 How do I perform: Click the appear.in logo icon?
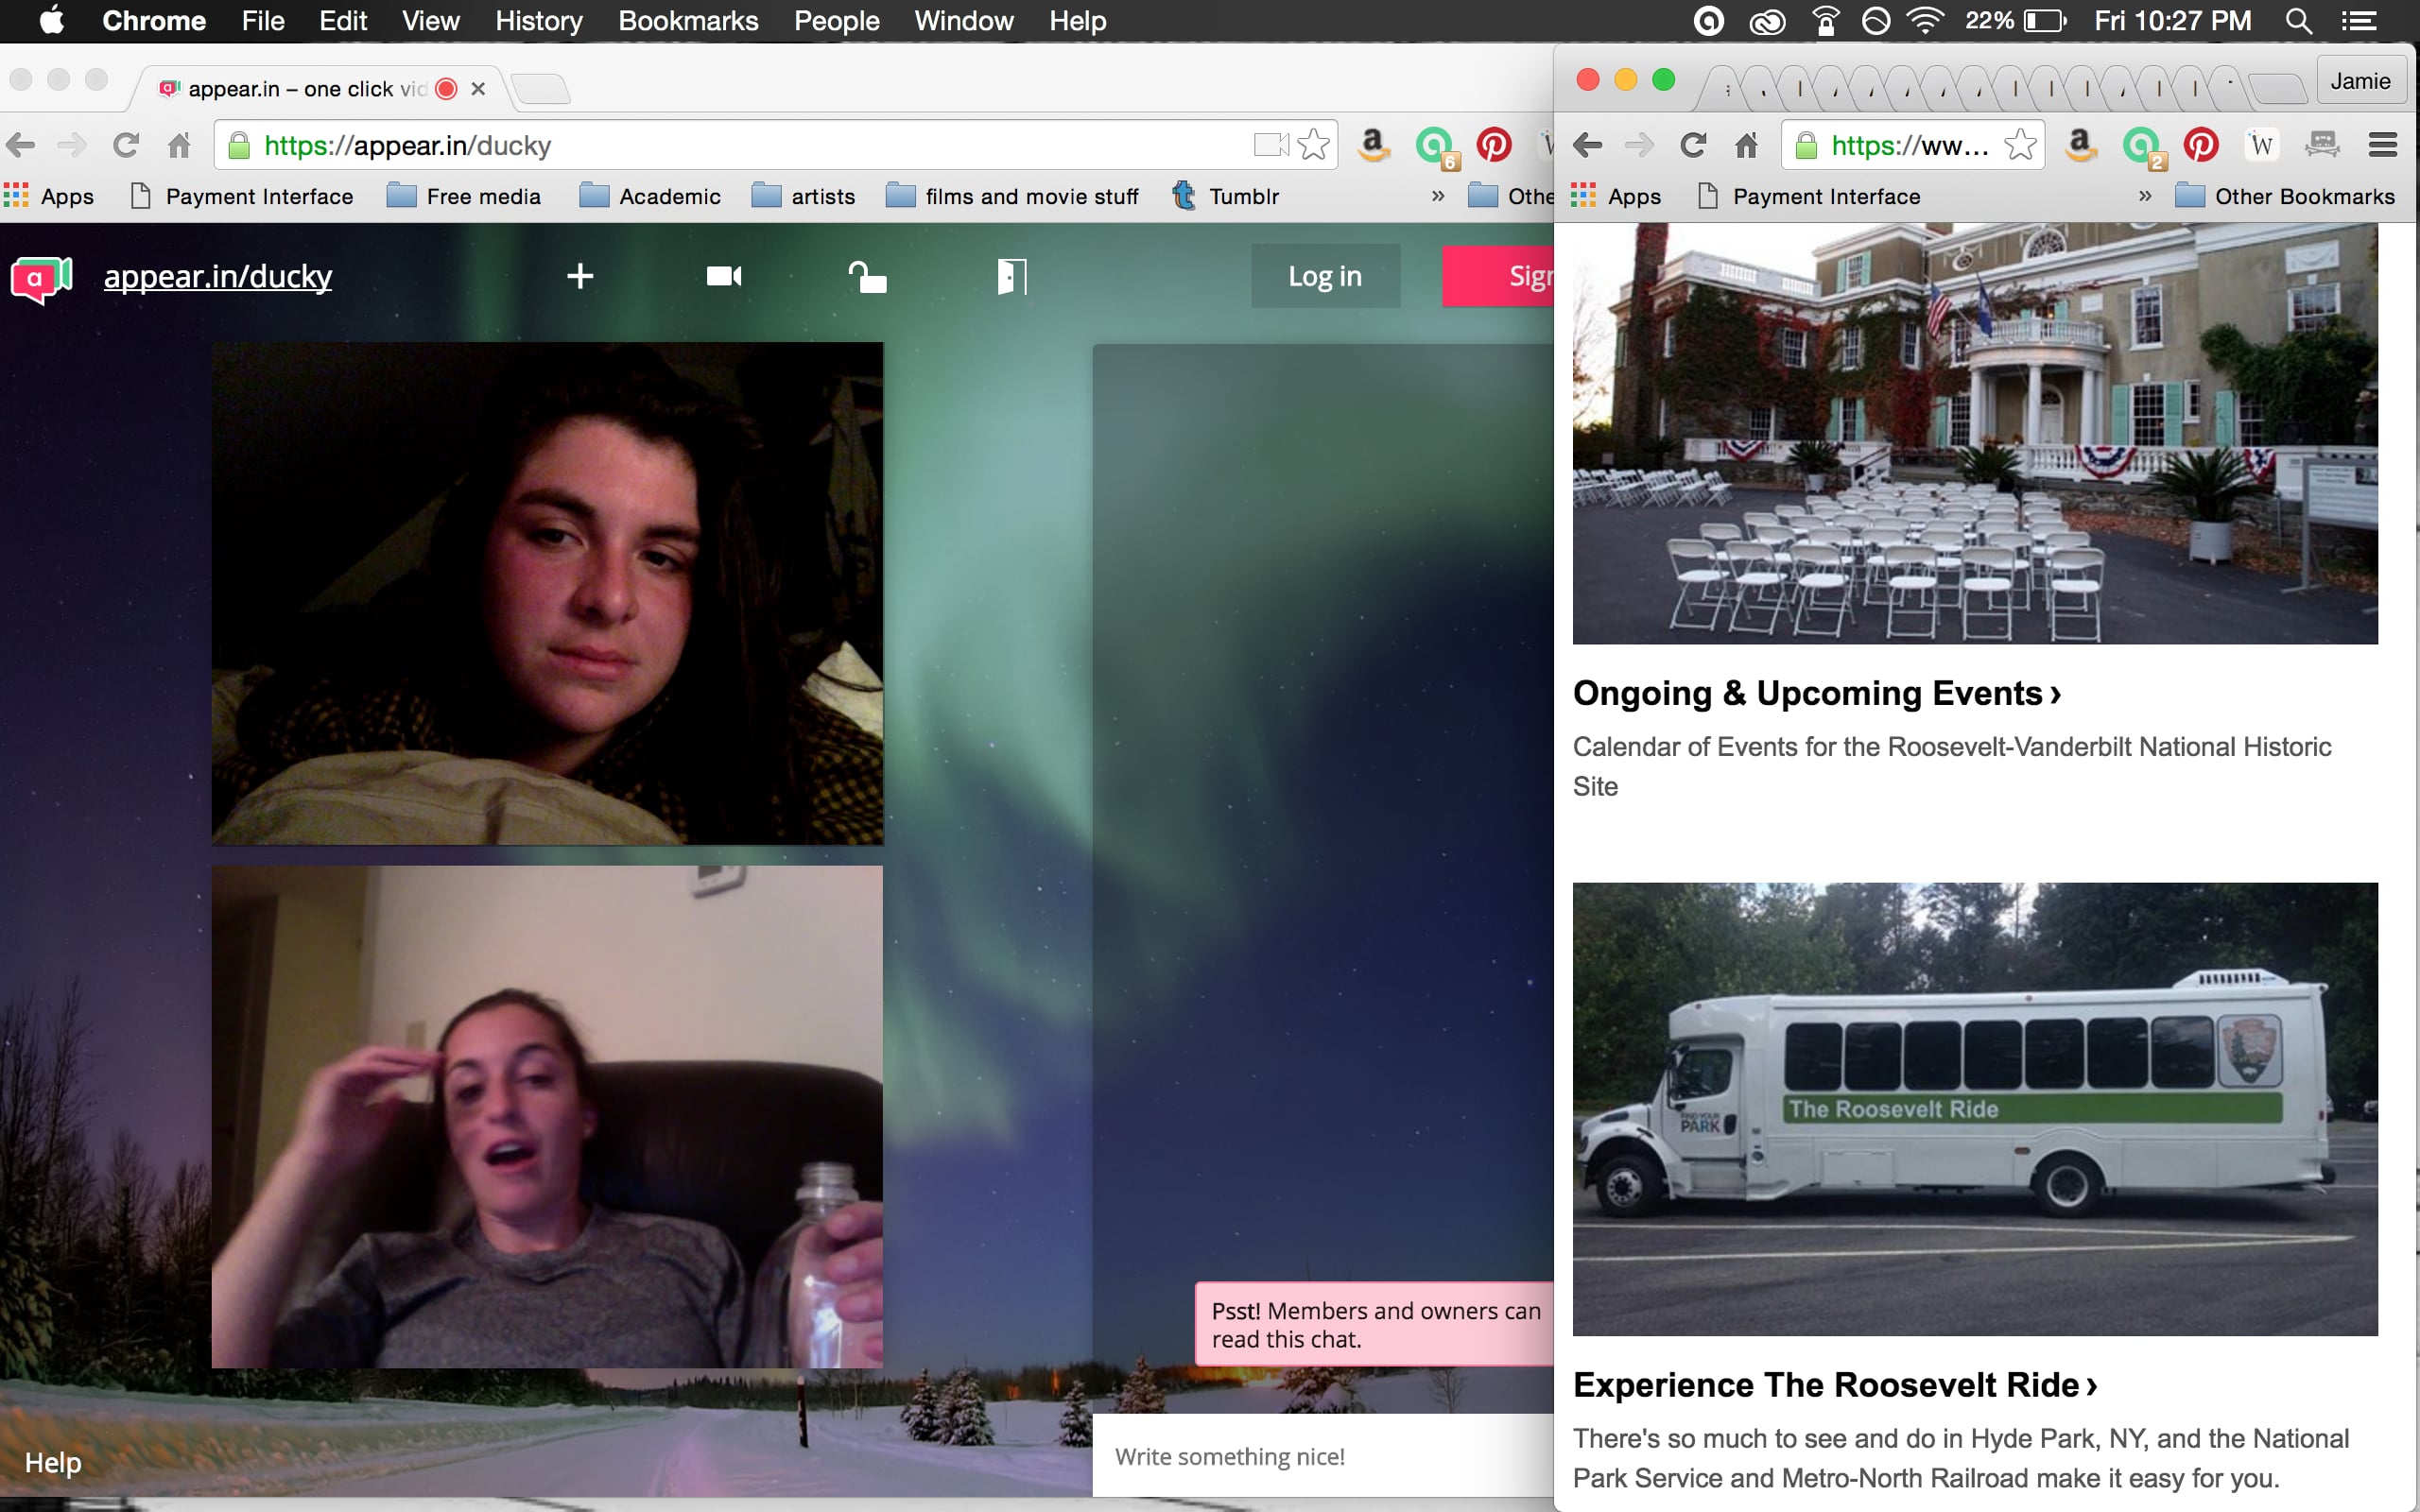(41, 278)
